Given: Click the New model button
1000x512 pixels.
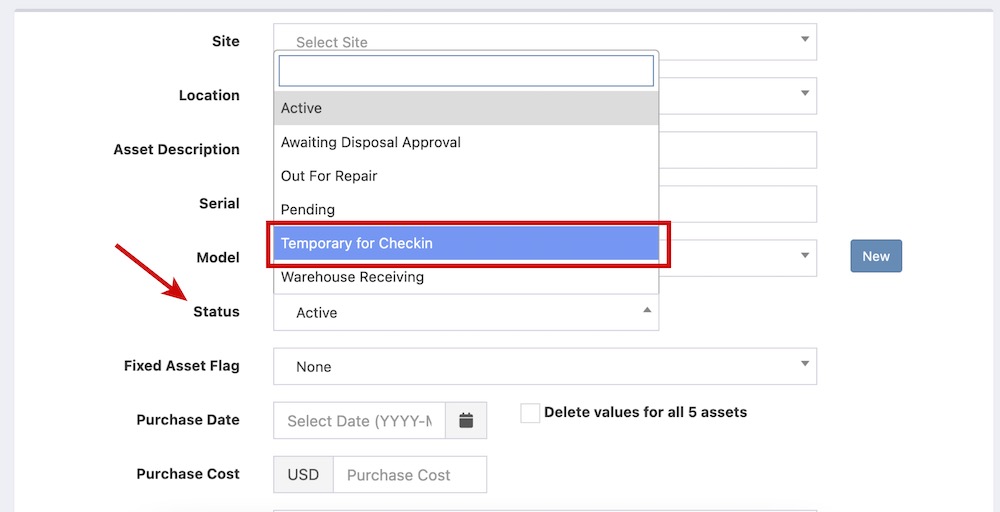Looking at the screenshot, I should click(876, 256).
